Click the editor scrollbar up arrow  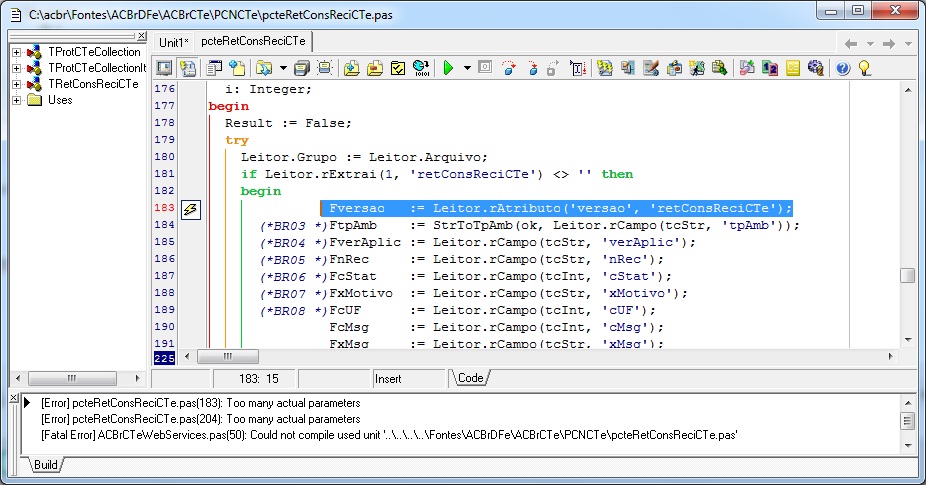[x=908, y=90]
